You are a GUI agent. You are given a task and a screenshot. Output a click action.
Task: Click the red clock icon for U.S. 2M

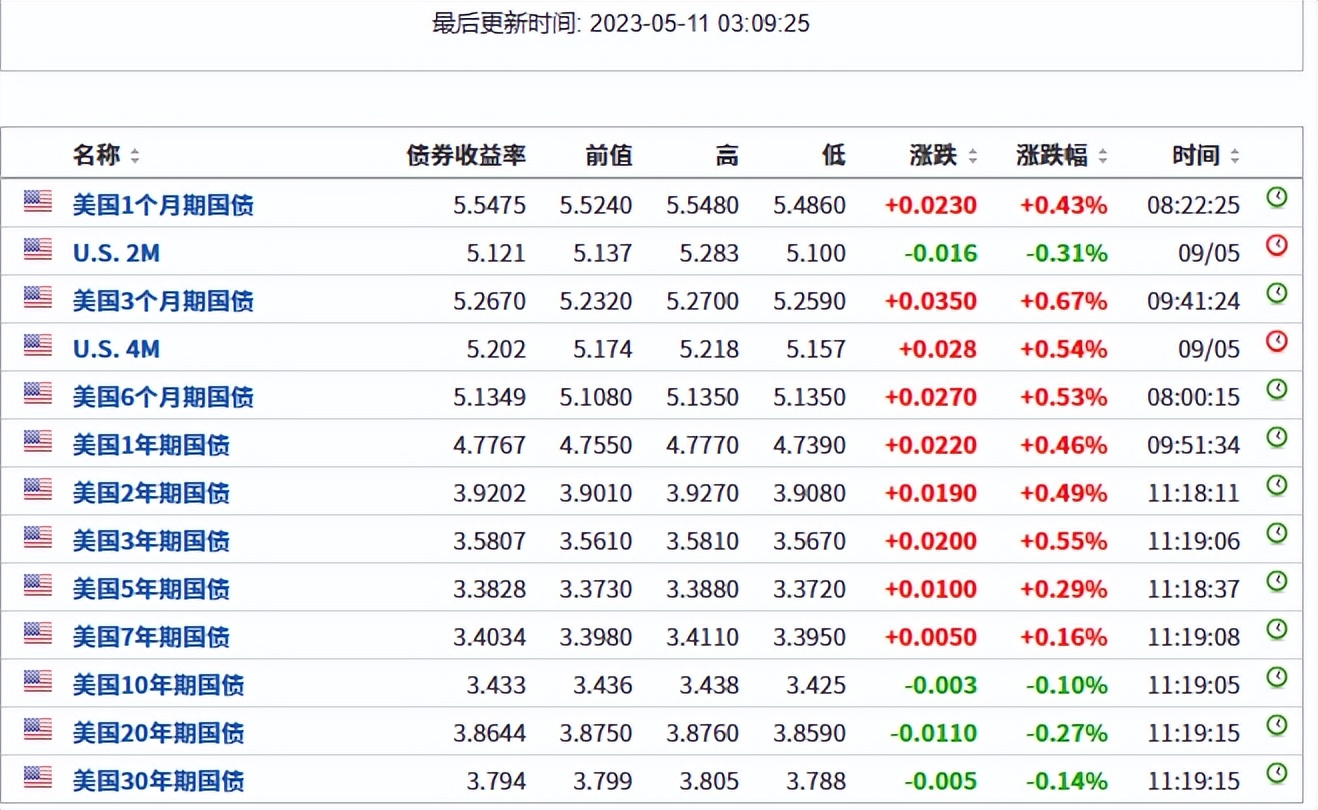(1276, 244)
